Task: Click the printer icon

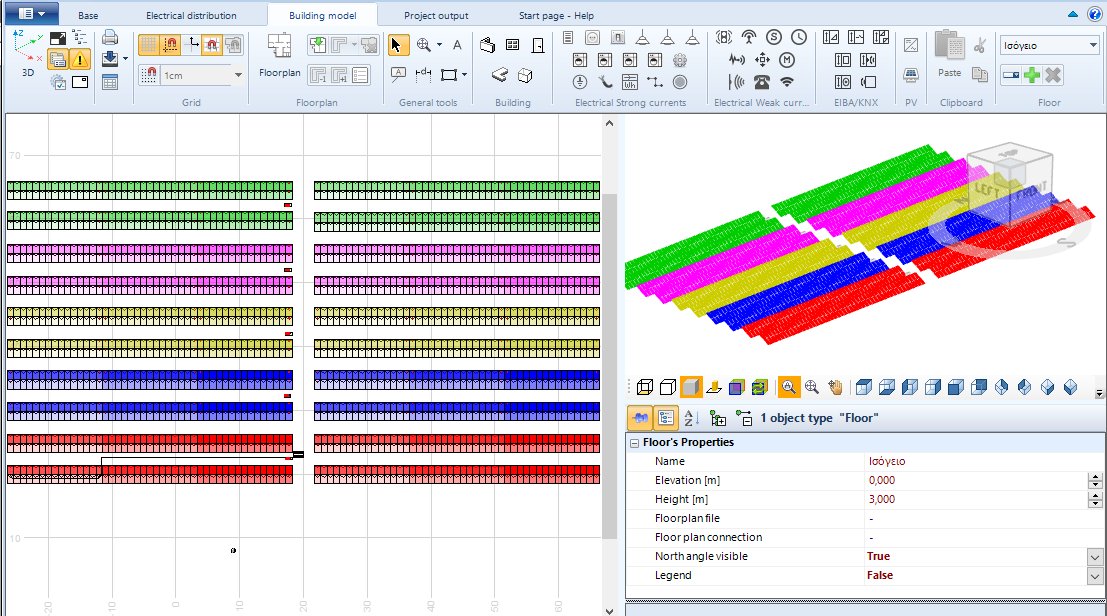Action: click(109, 37)
